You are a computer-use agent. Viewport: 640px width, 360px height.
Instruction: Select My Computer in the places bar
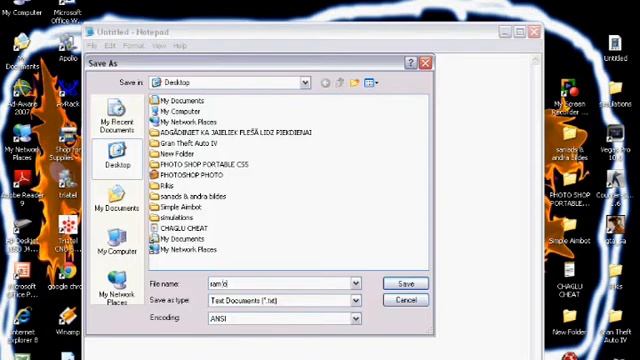[x=117, y=242]
